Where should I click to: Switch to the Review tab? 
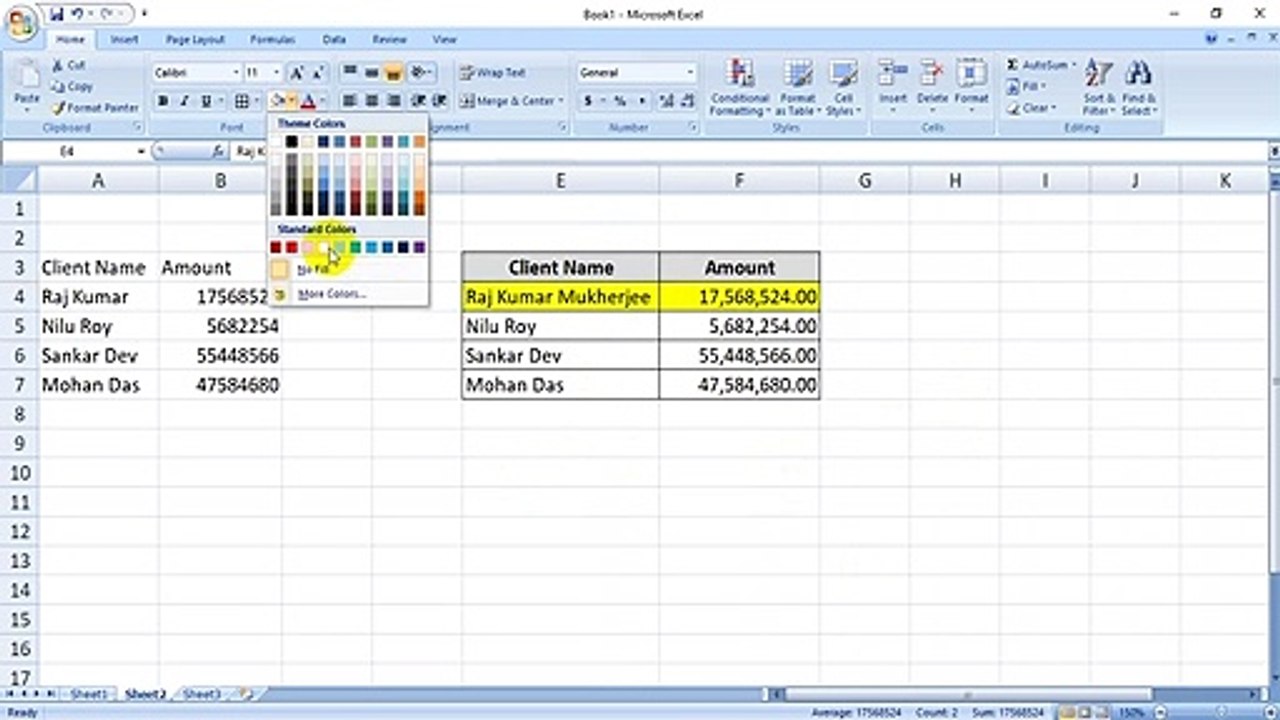tap(389, 40)
